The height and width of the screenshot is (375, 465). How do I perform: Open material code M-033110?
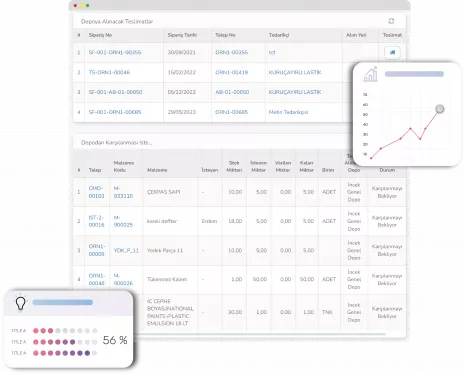[123, 192]
